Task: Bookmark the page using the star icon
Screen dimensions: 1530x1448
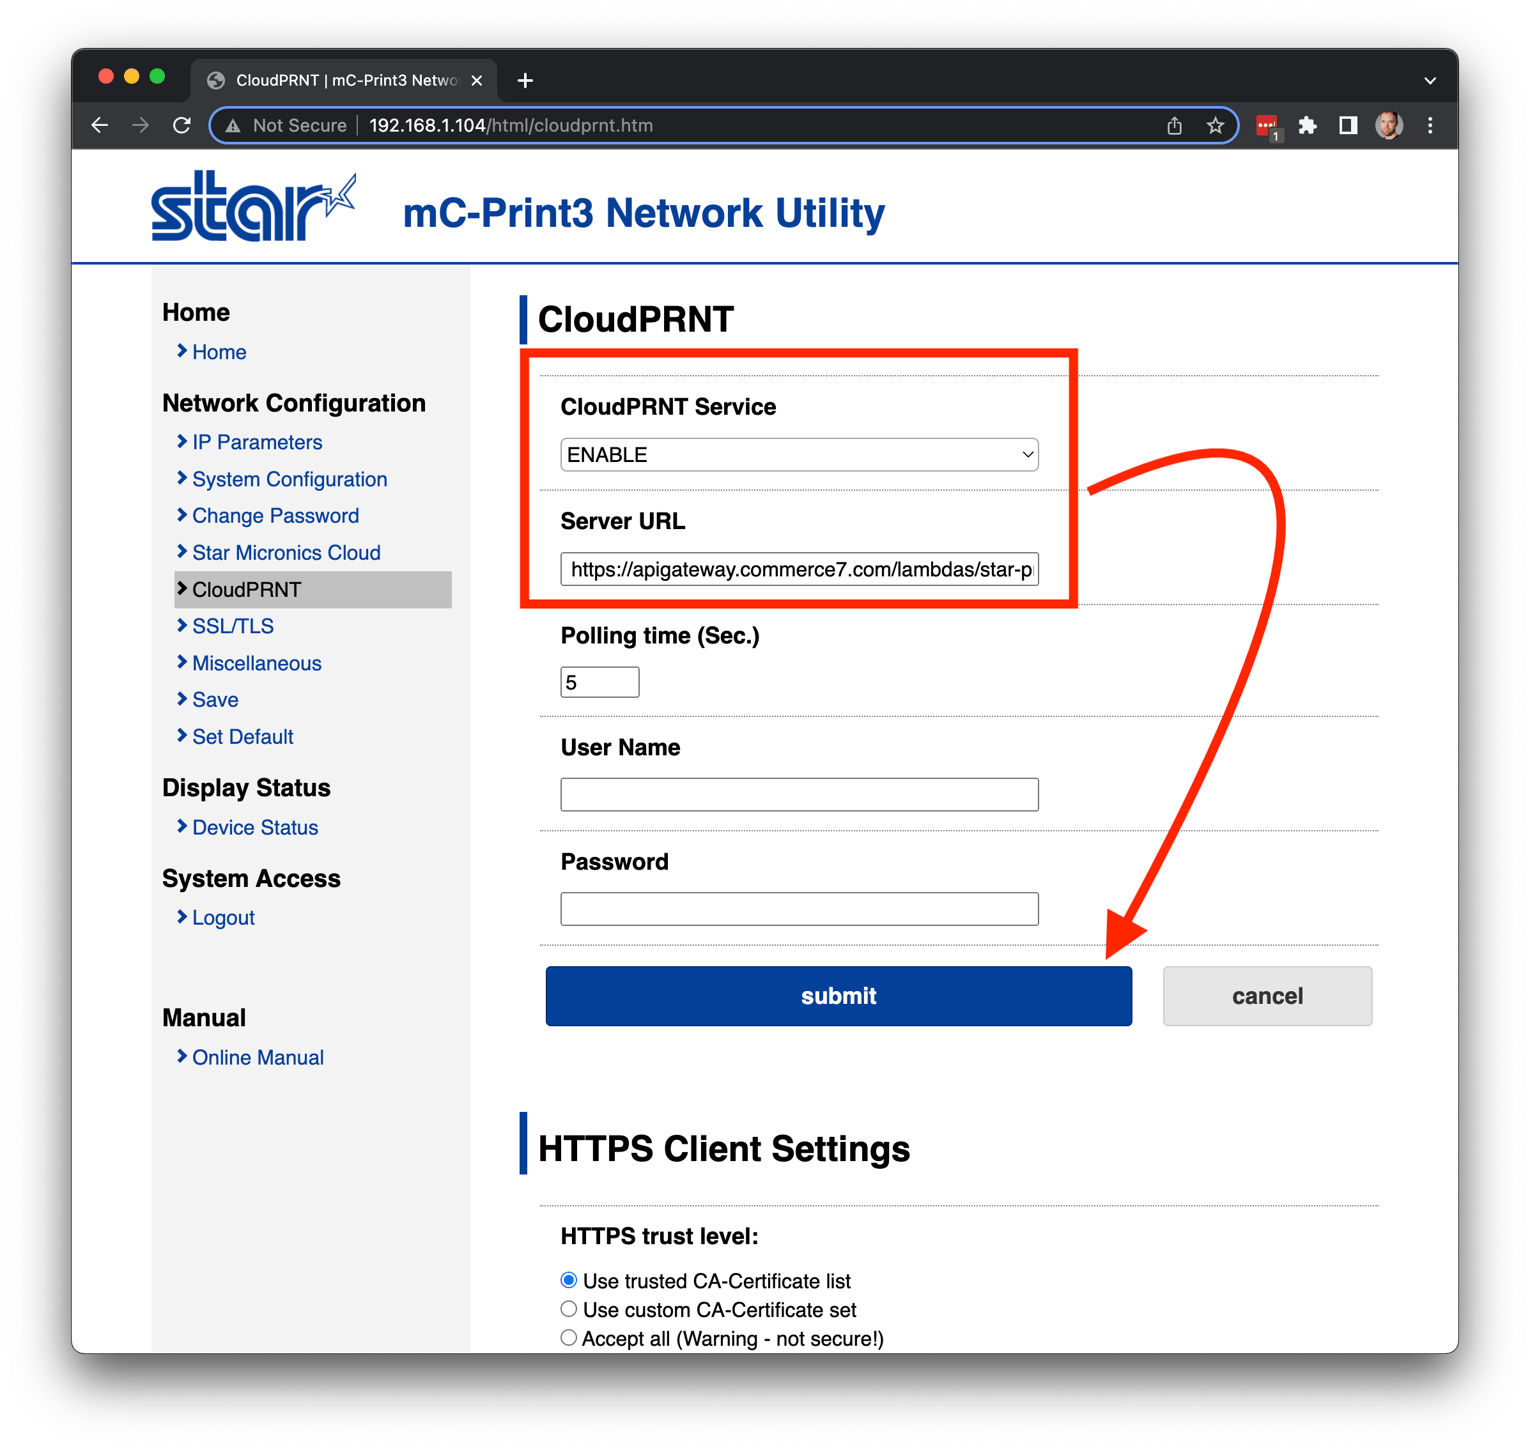Action: point(1216,125)
